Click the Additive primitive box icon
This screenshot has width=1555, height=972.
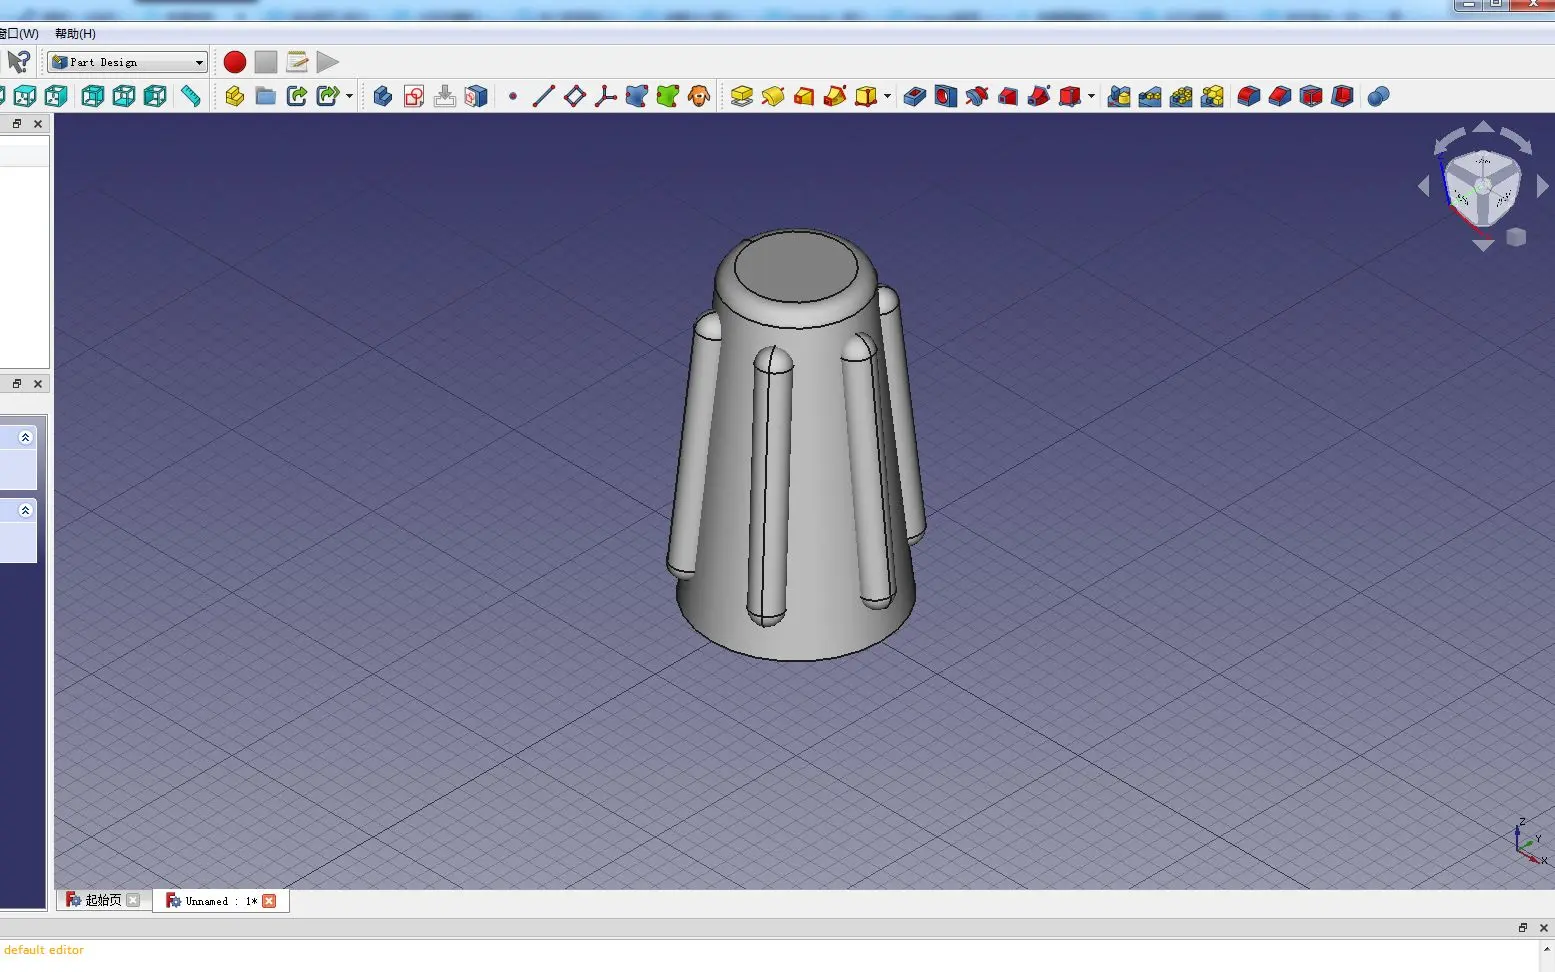[866, 96]
